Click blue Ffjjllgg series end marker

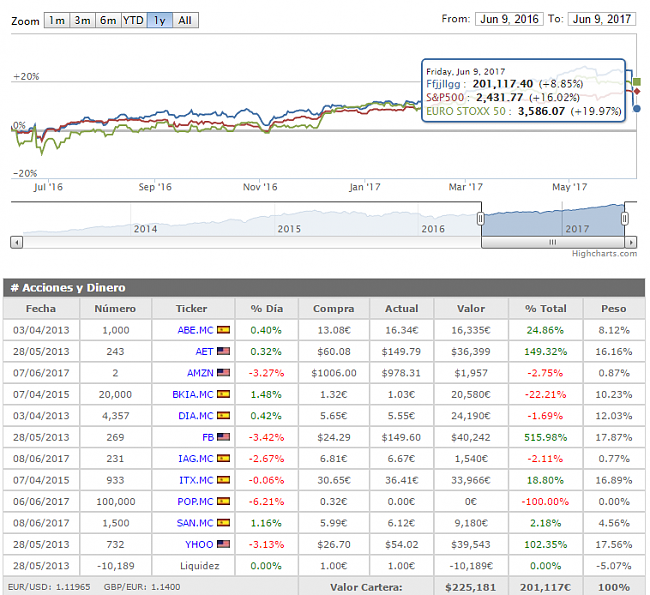coord(637,109)
